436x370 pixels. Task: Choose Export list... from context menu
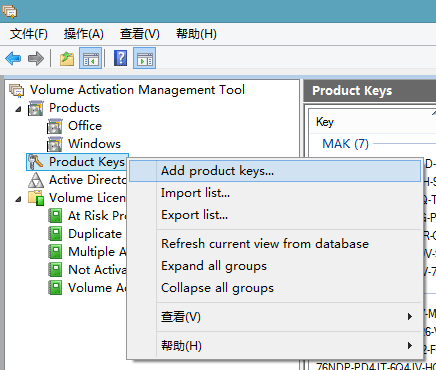tap(275, 215)
